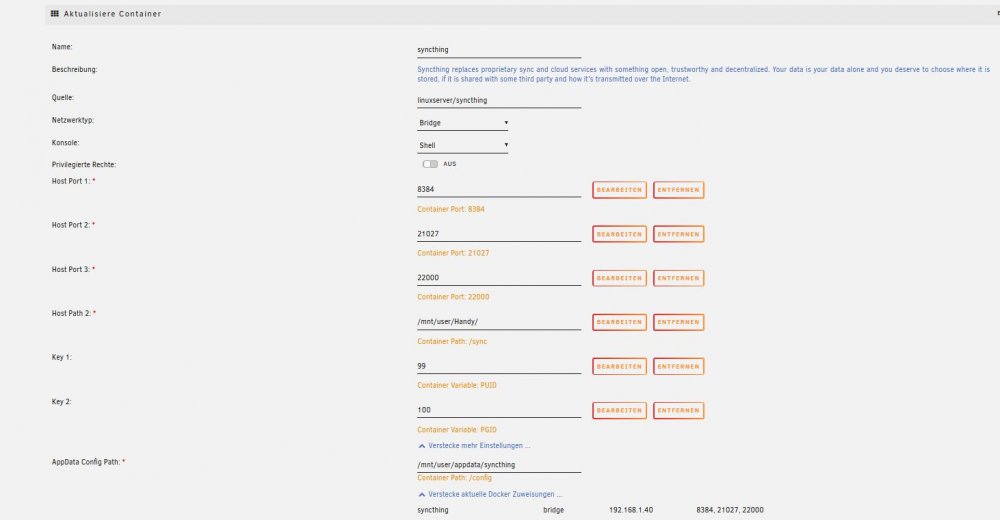The image size is (1000, 520).
Task: Focus the Quelle field linuxserver/syncthing
Action: click(x=499, y=100)
